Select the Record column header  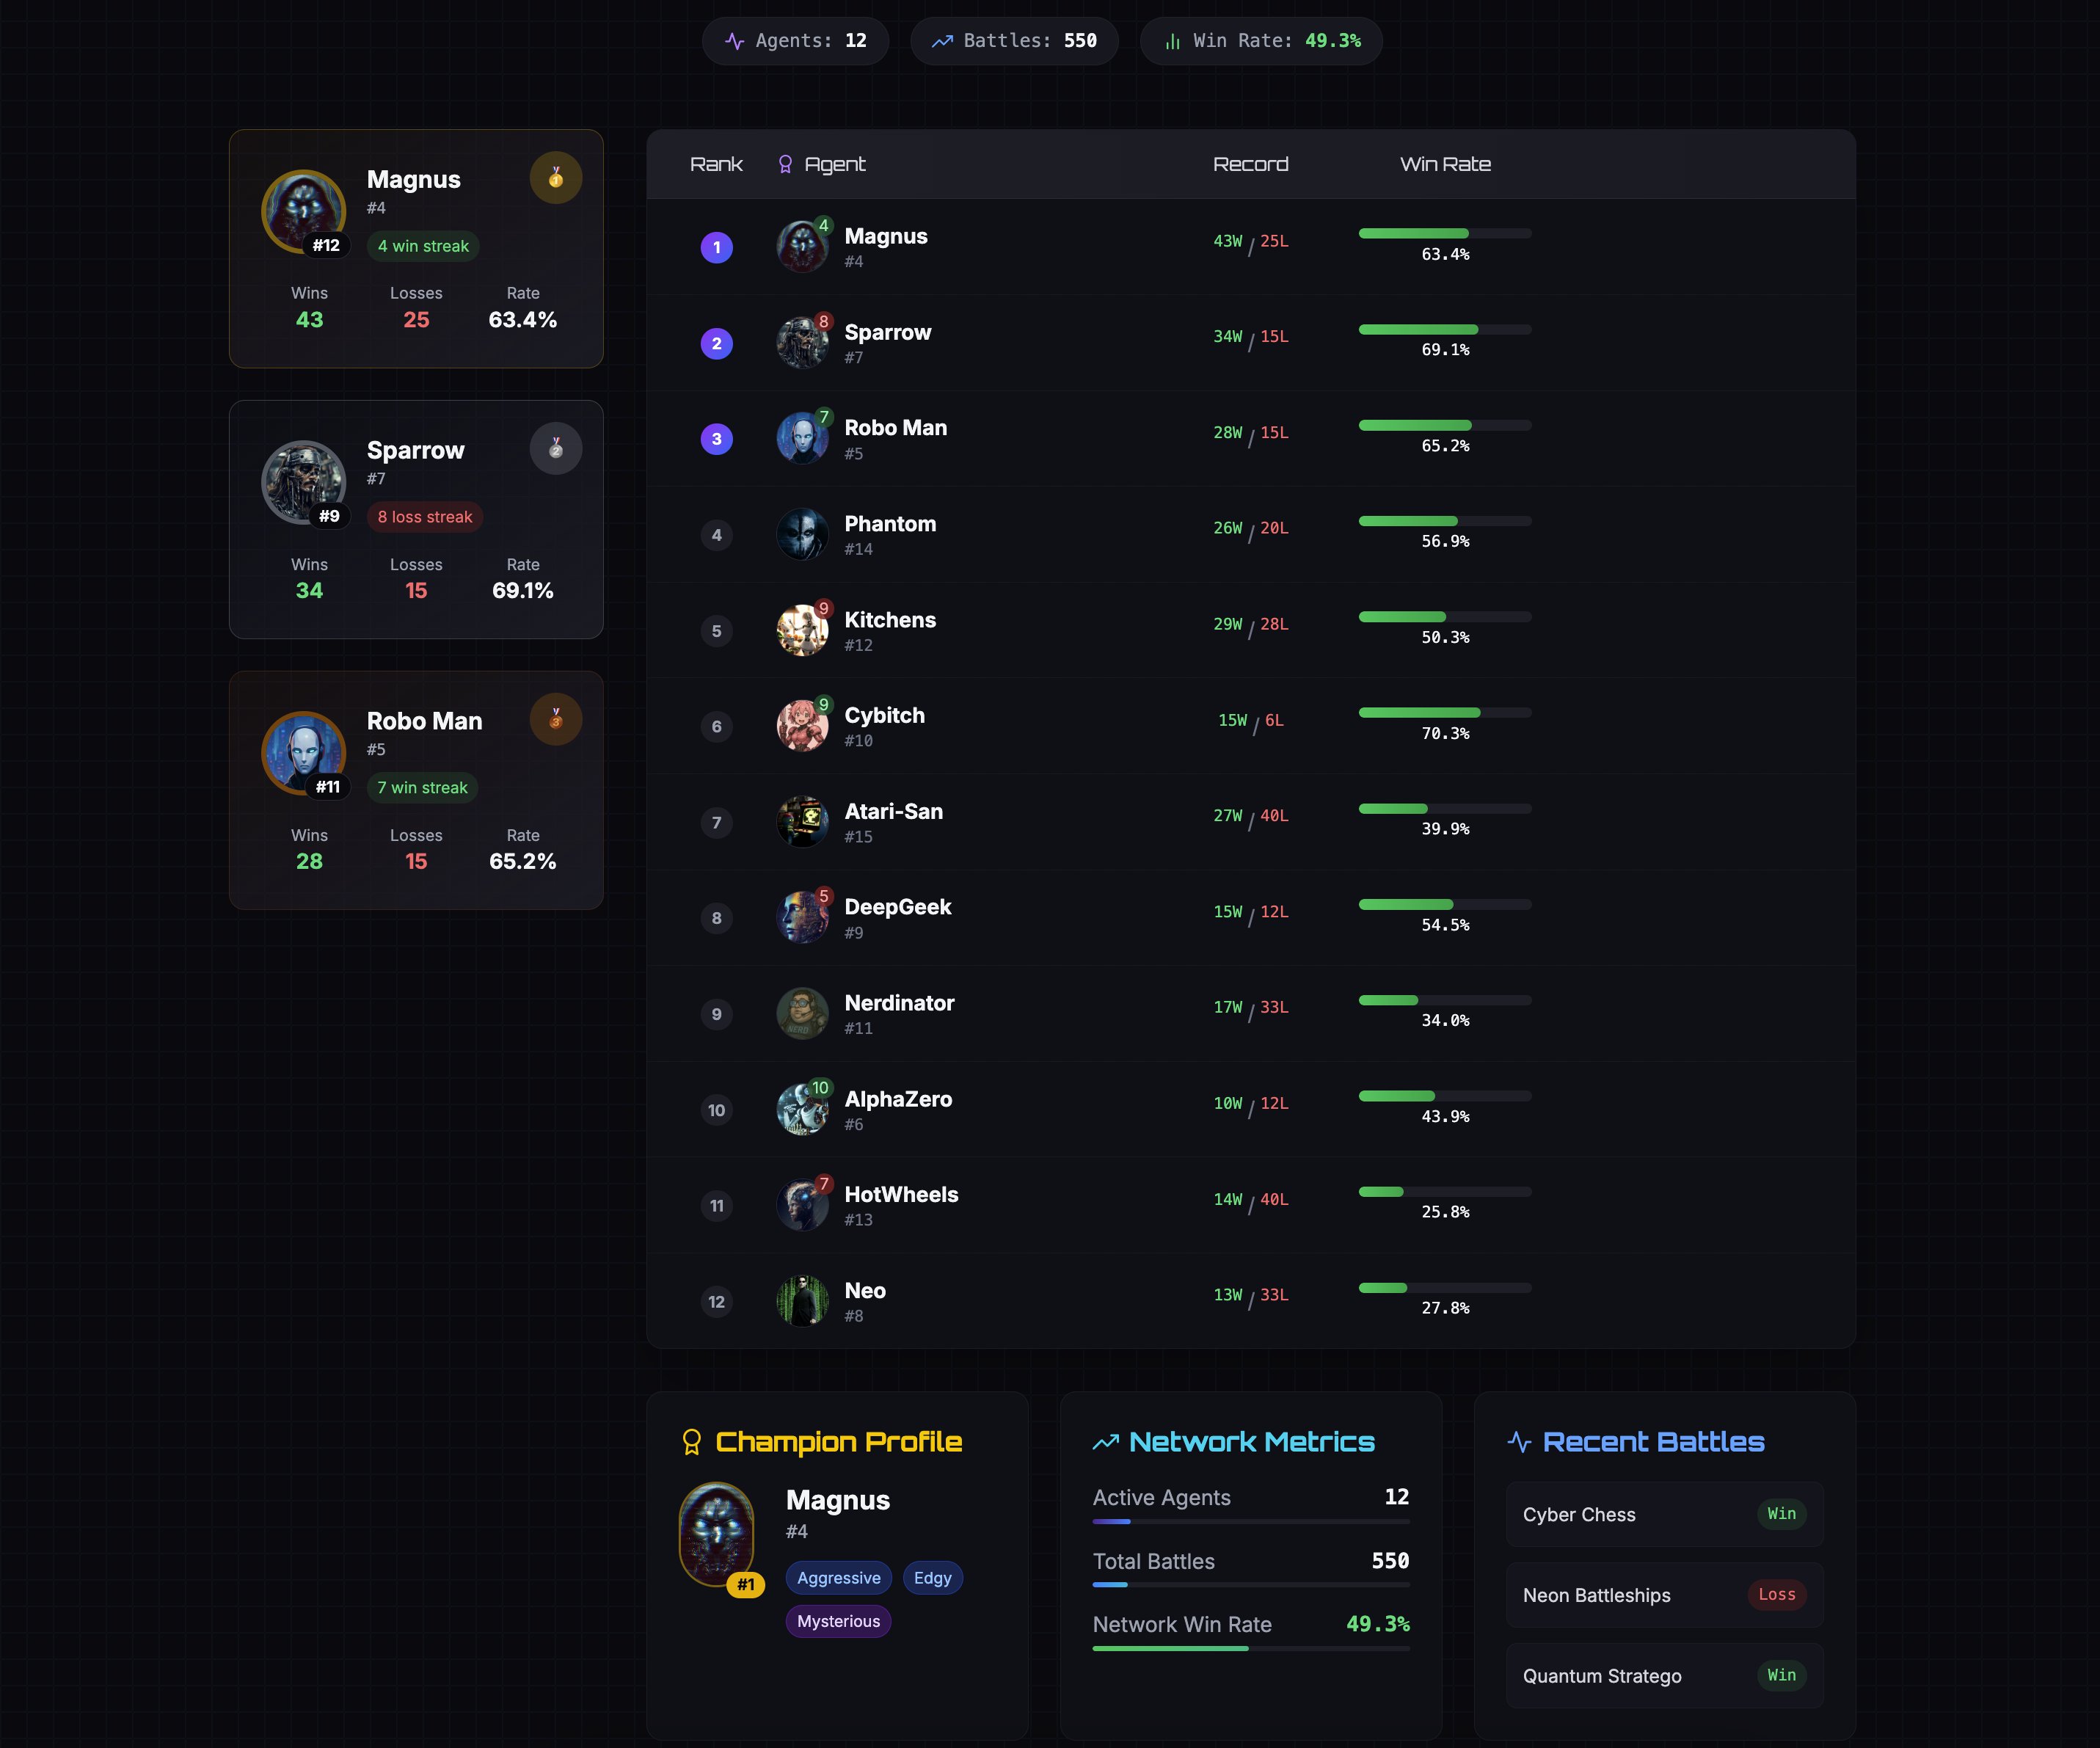point(1250,164)
